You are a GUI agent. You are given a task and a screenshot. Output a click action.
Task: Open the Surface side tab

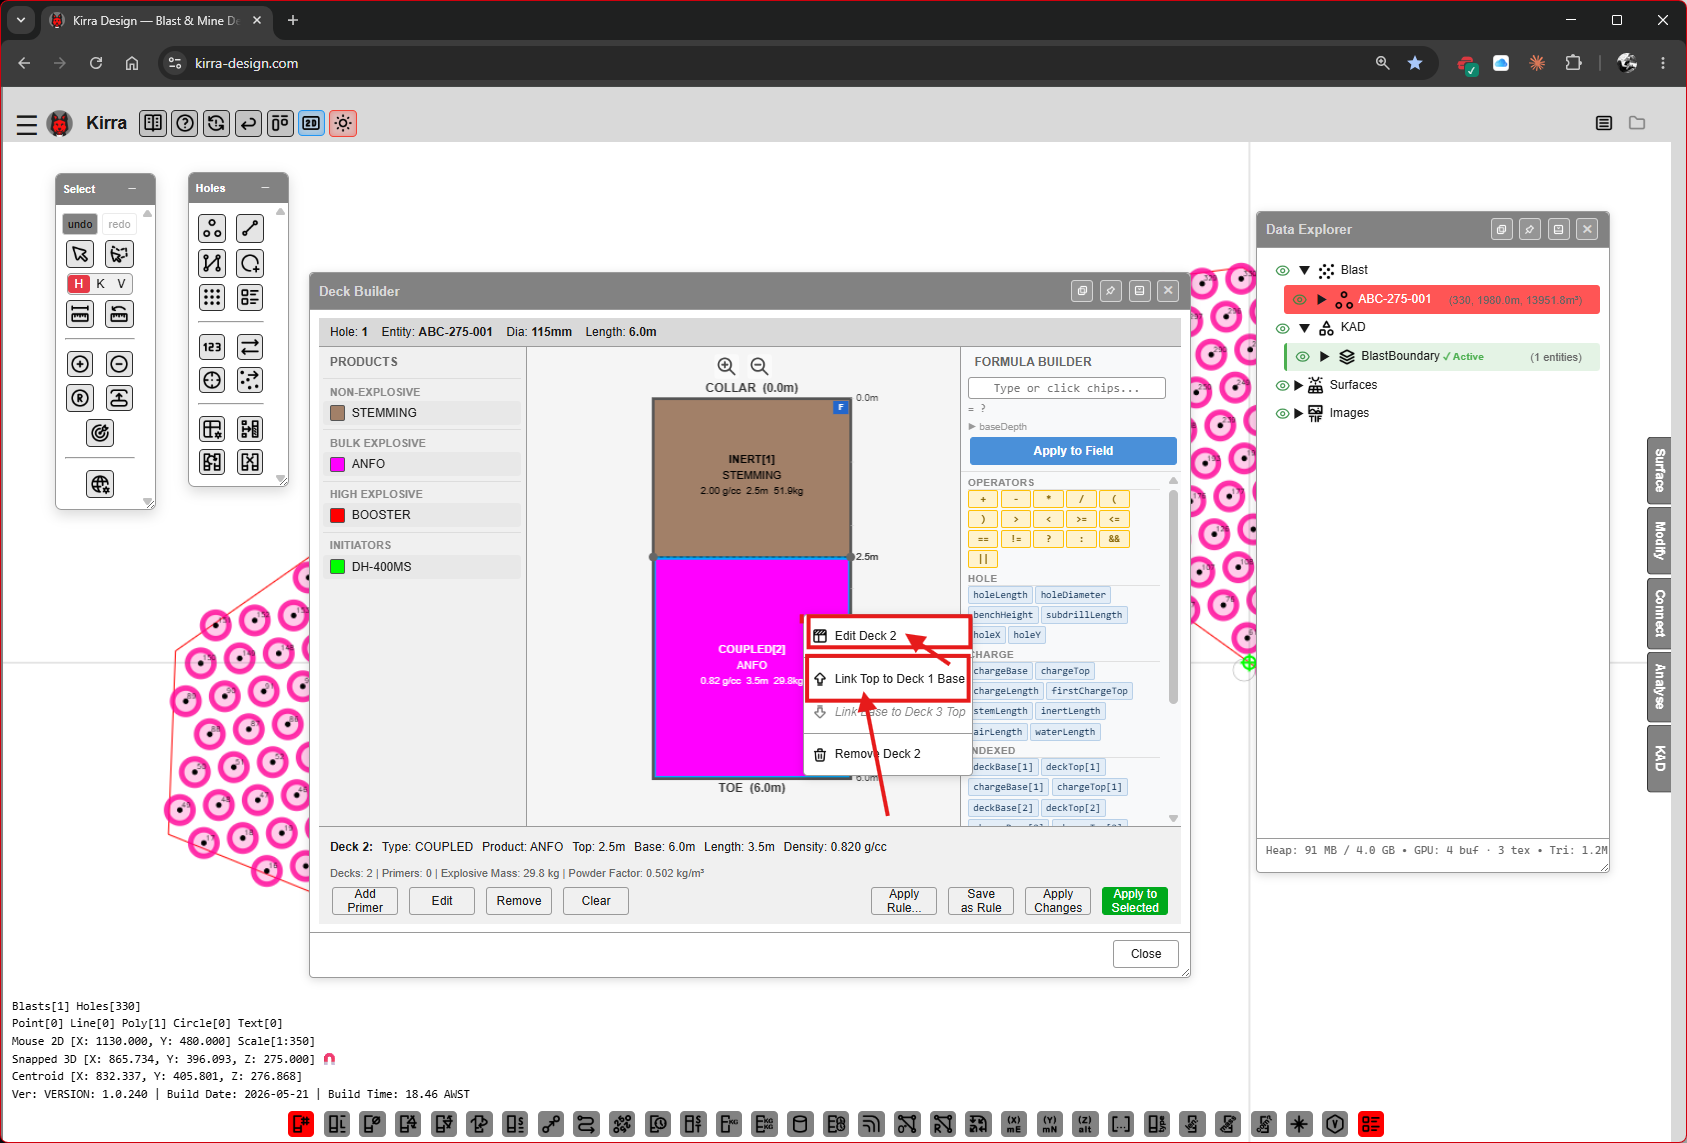pyautogui.click(x=1659, y=470)
